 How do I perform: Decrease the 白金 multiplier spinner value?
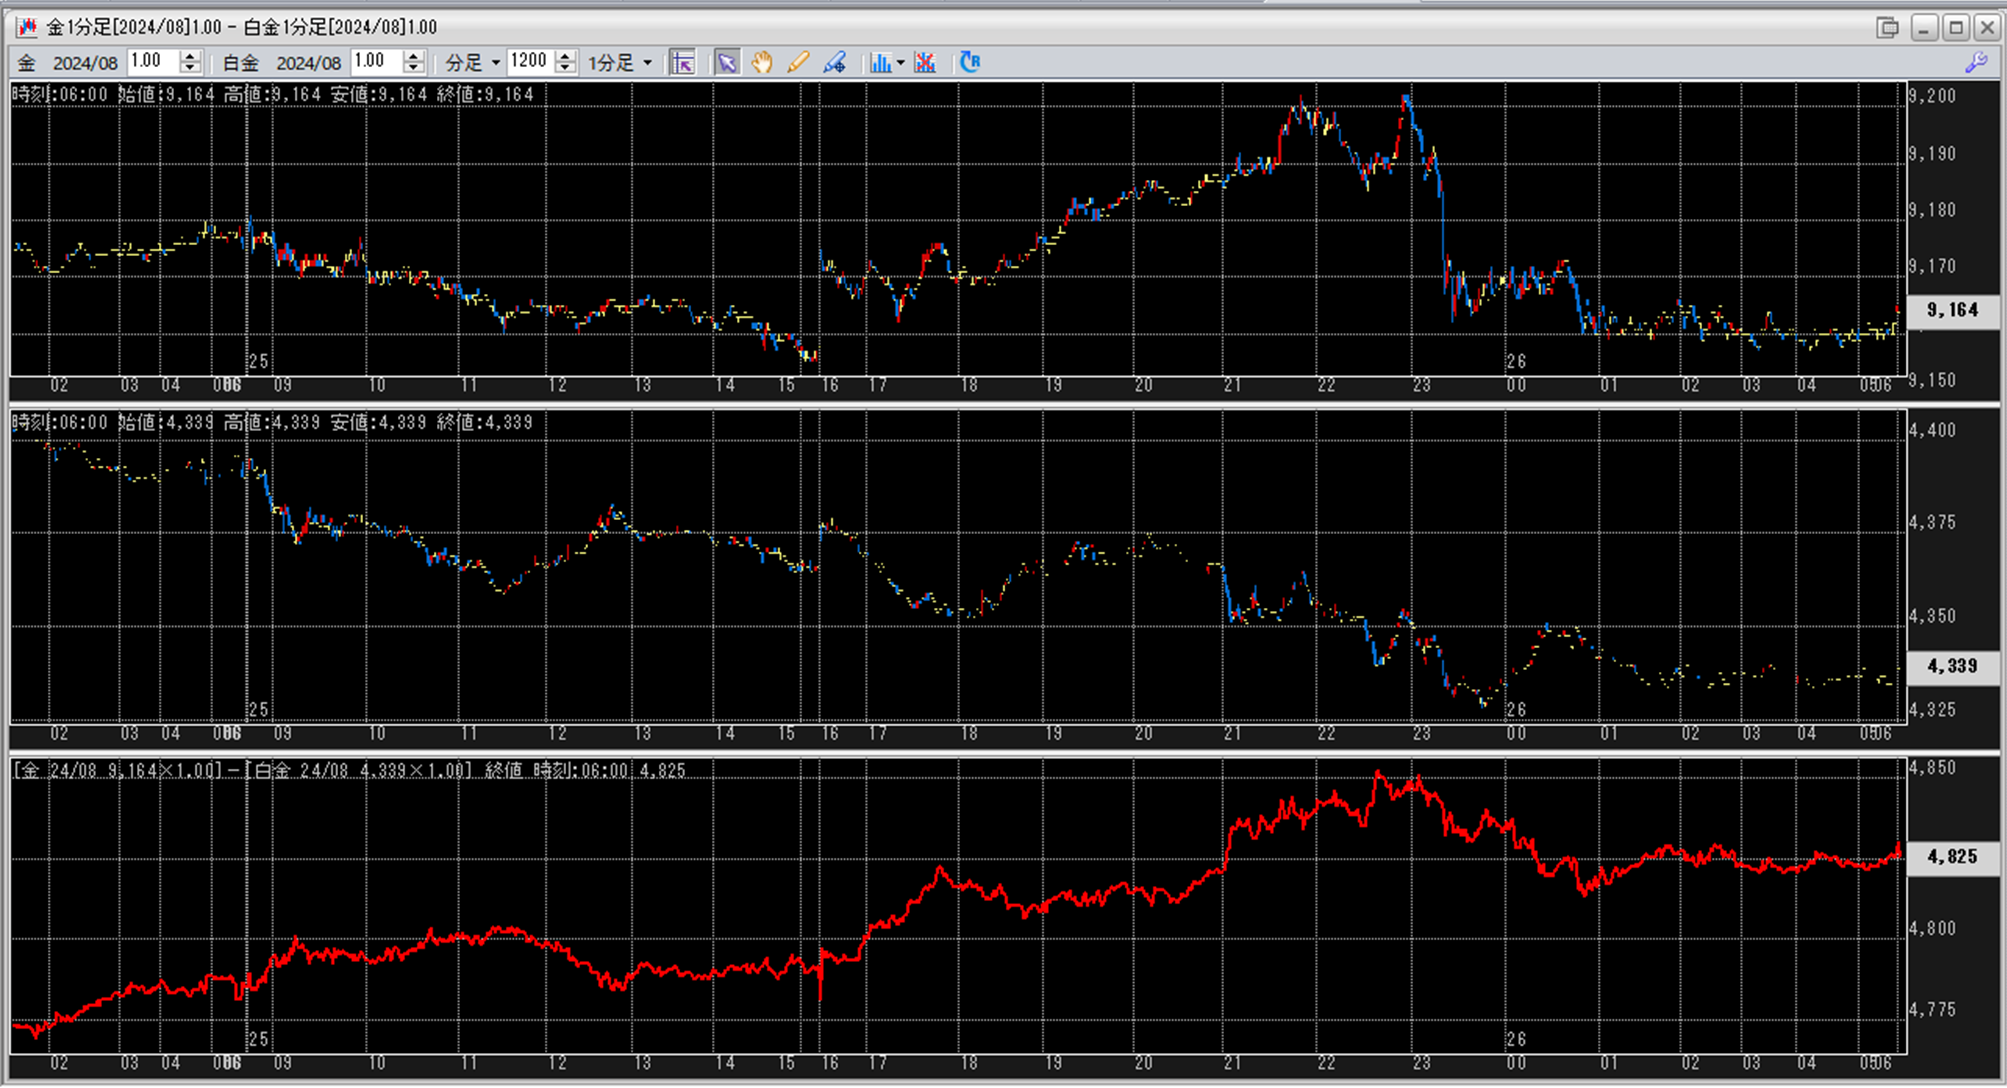click(x=414, y=68)
